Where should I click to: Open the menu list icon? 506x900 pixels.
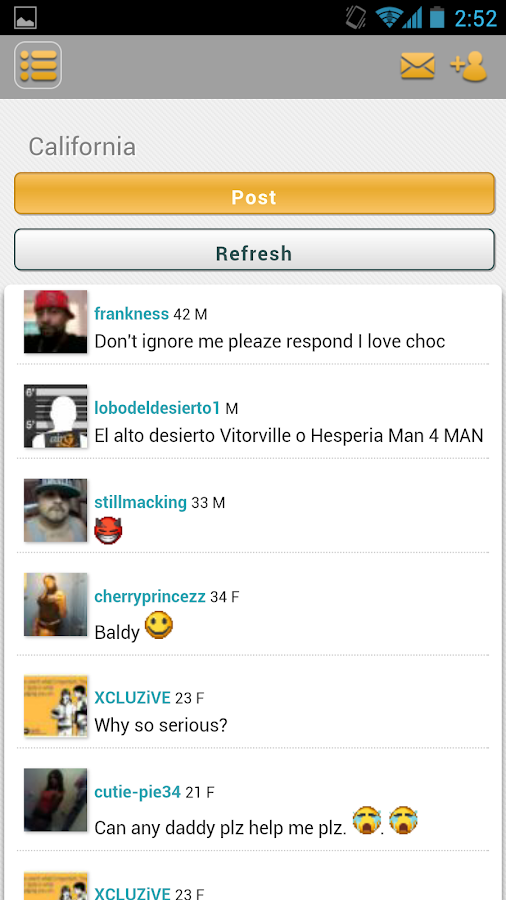38,65
